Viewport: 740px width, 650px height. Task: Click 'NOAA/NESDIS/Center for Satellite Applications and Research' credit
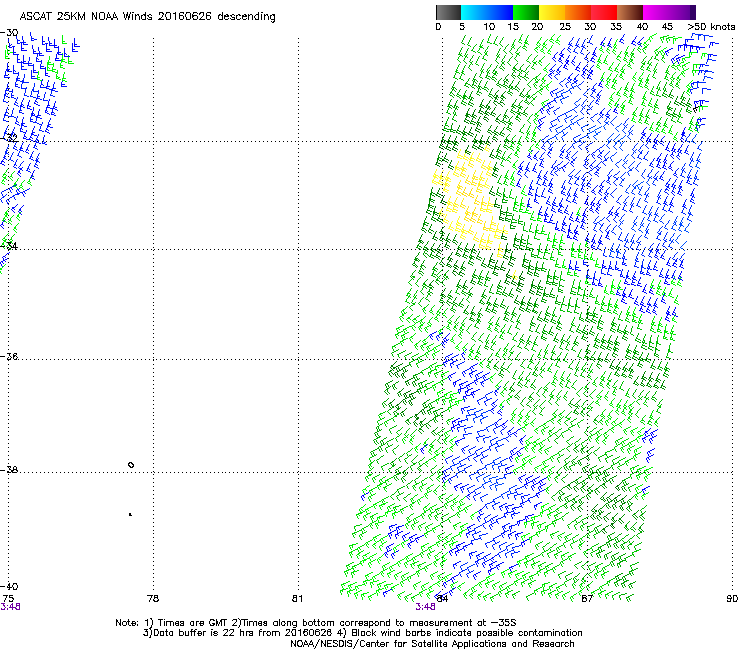click(x=432, y=644)
